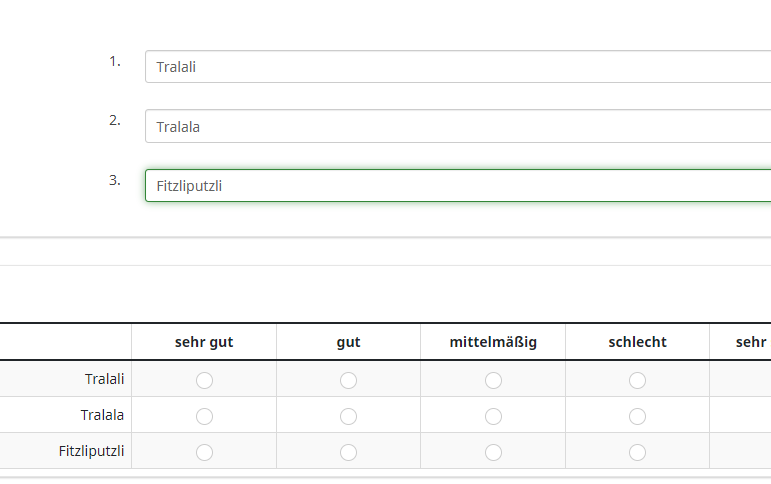Screen dimensions: 771x484
Task: Choose 'mittelmäßig' in the Fitzliputzli row
Action: click(493, 452)
